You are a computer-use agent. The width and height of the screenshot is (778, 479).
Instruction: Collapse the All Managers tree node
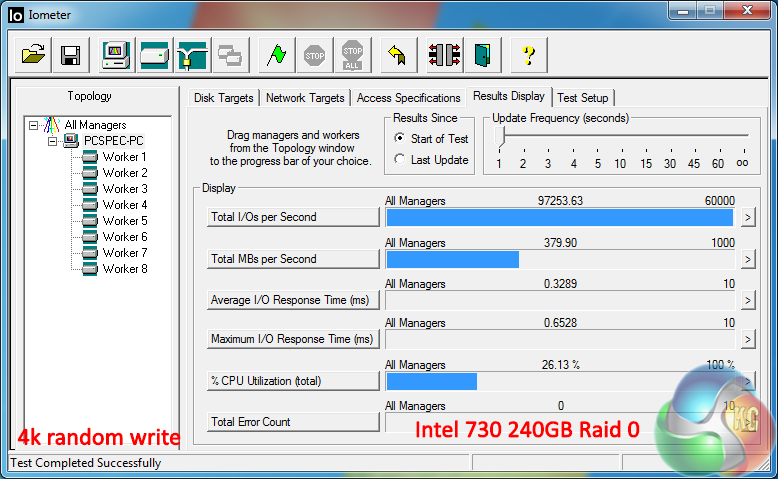33,125
